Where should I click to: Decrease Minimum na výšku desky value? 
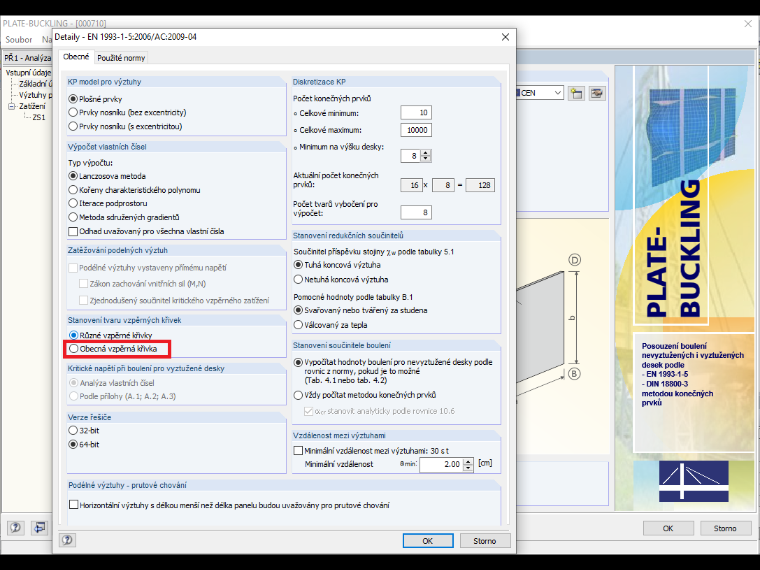tap(426, 159)
